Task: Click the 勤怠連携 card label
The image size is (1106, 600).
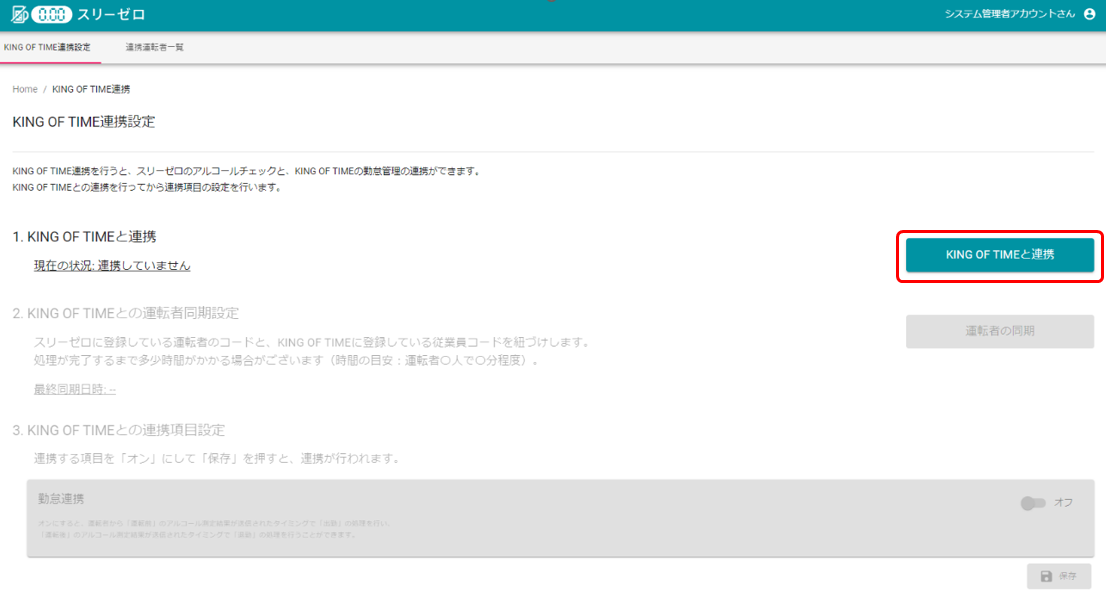Action: pyautogui.click(x=61, y=498)
